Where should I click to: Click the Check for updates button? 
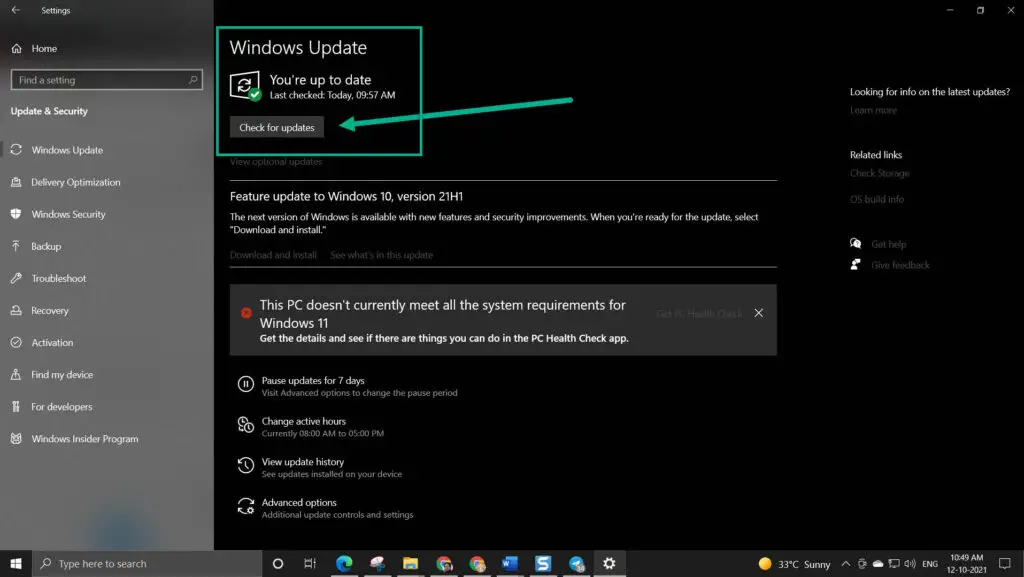point(277,127)
